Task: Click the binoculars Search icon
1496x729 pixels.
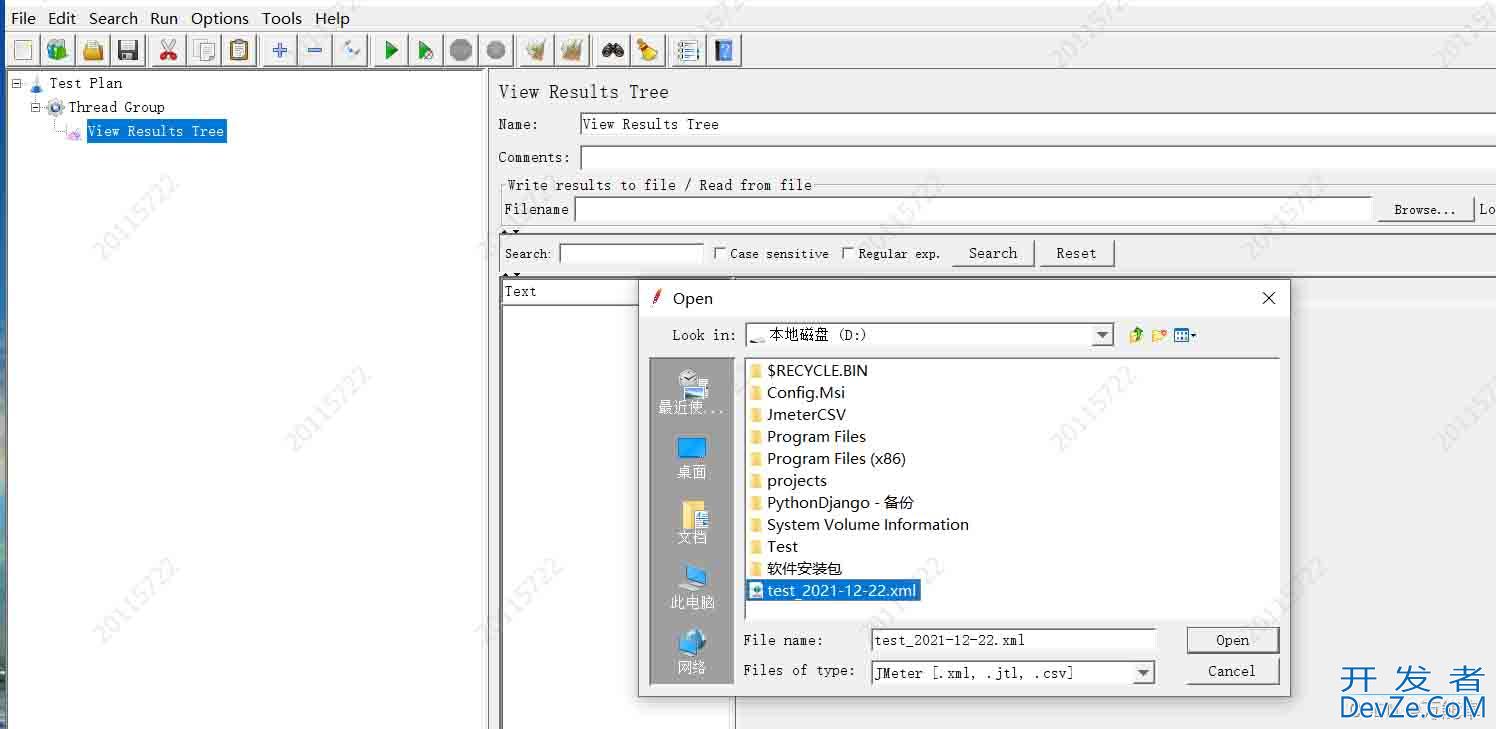Action: point(613,50)
